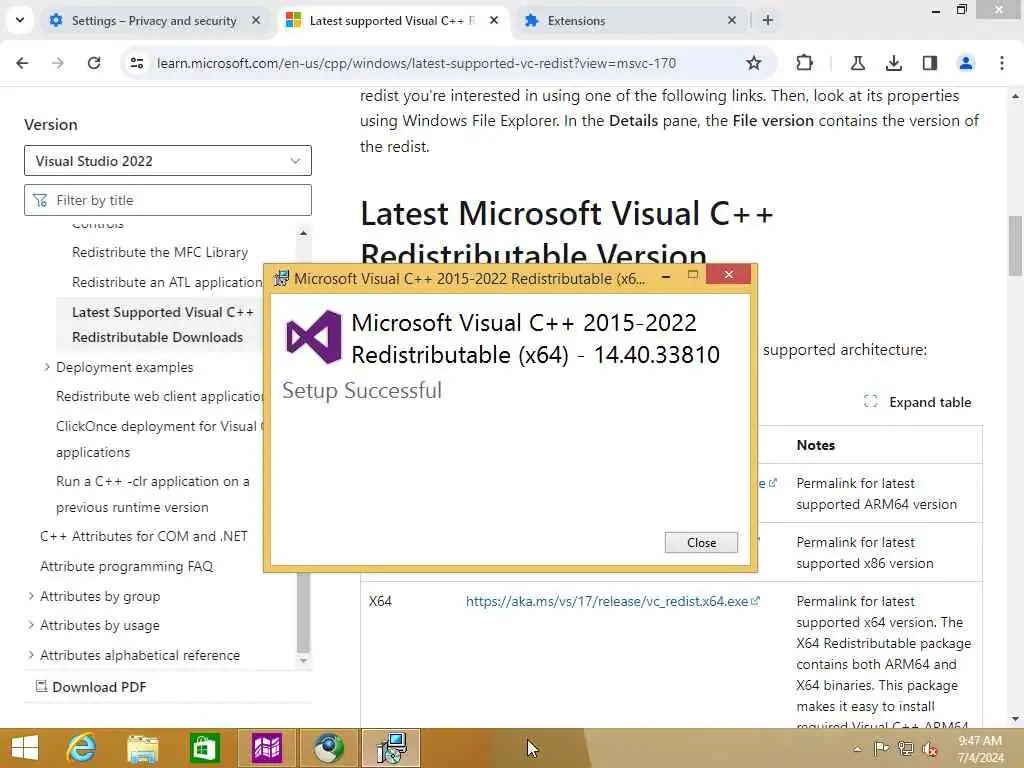Open ClickOnce deployment for Visual C++ item

tap(160, 439)
